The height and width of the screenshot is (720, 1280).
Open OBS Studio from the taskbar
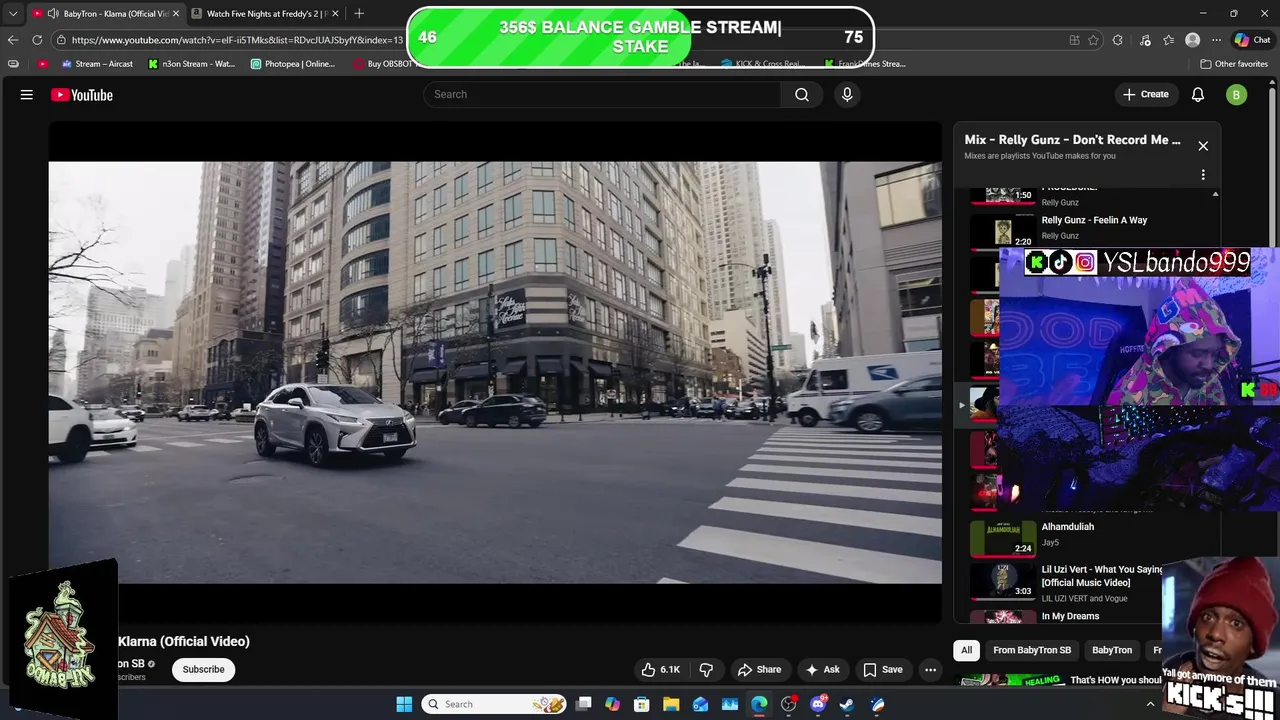coord(789,704)
